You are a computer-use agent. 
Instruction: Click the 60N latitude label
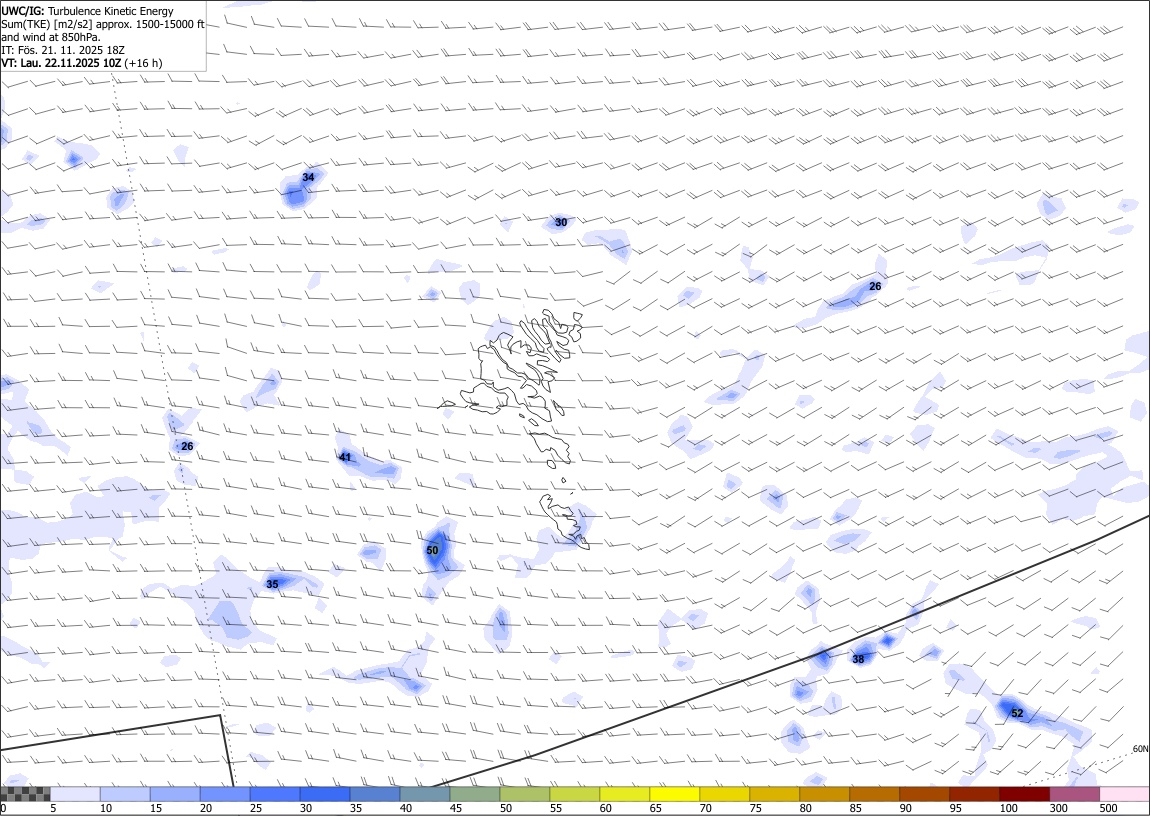(x=1140, y=749)
